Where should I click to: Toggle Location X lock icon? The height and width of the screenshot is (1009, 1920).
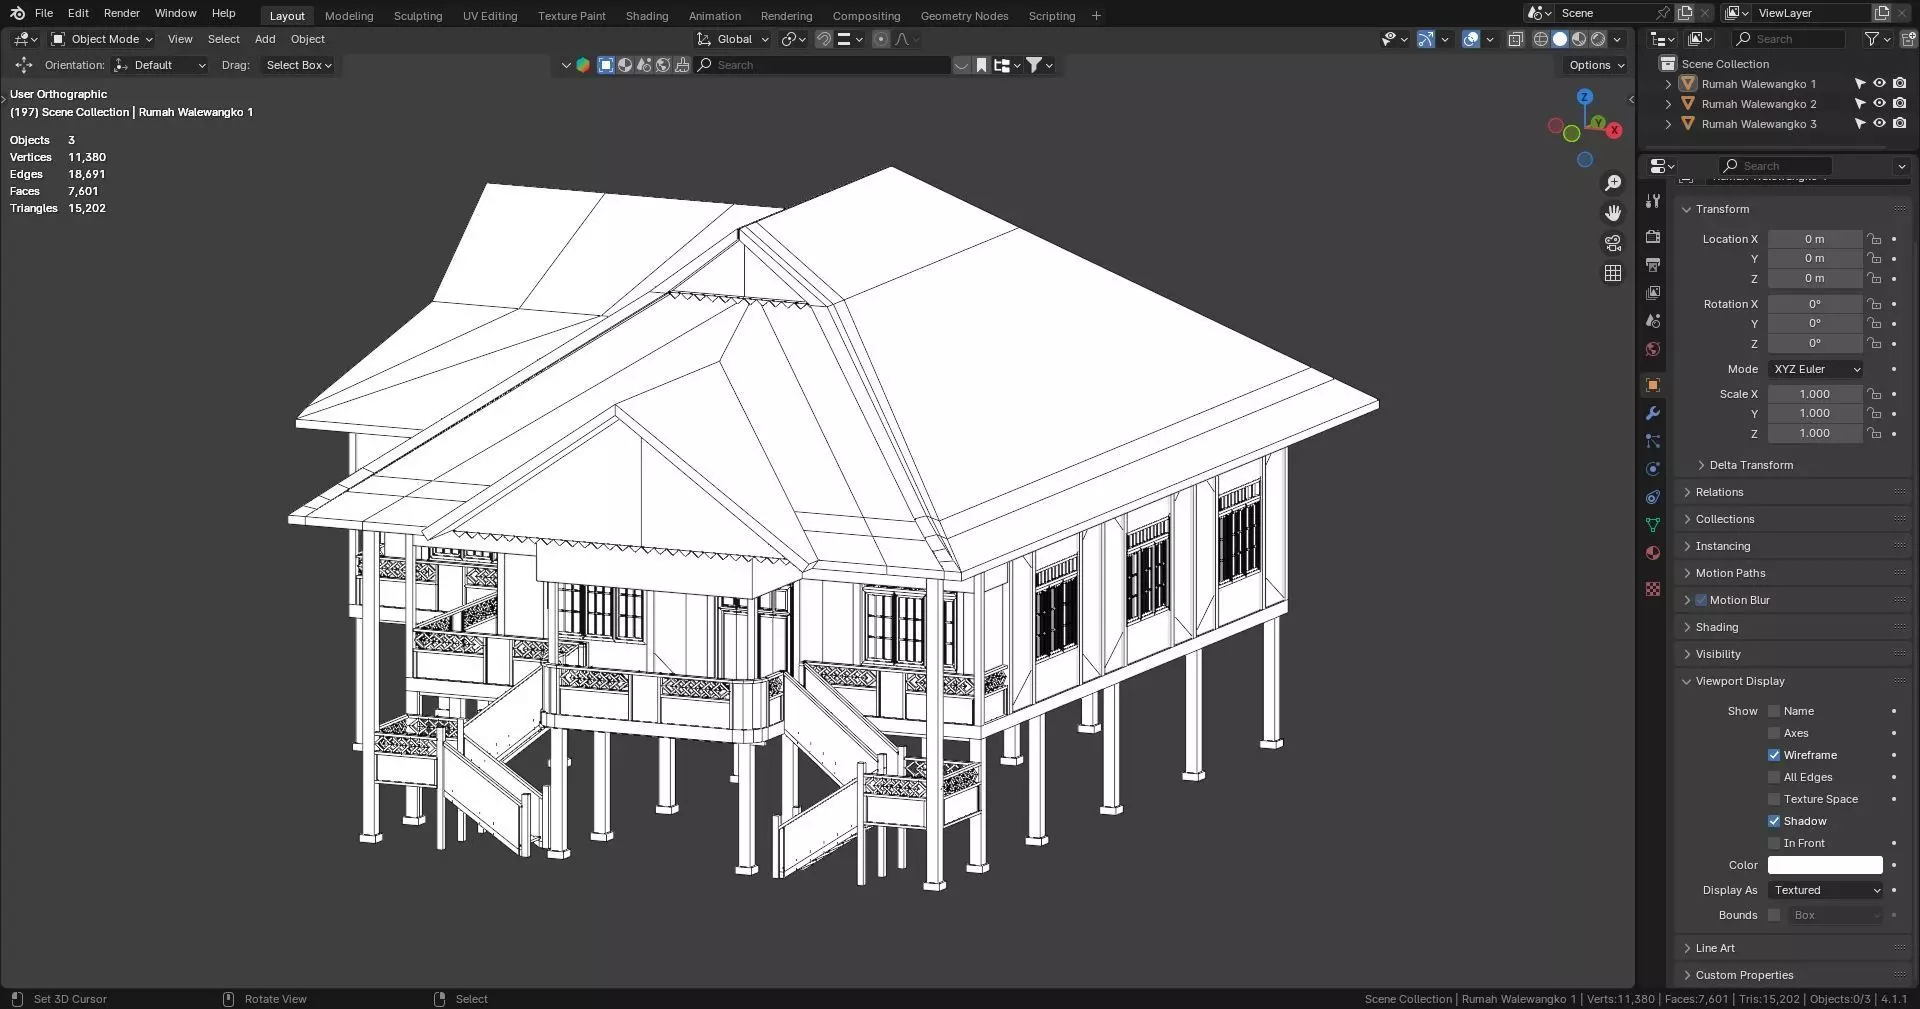tap(1874, 239)
